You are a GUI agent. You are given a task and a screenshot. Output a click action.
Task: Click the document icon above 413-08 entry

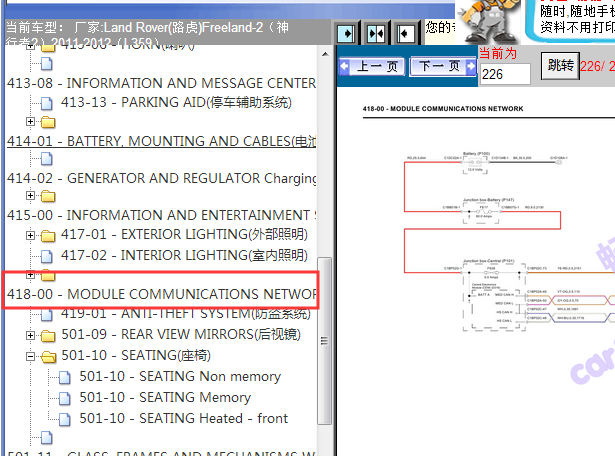47,64
